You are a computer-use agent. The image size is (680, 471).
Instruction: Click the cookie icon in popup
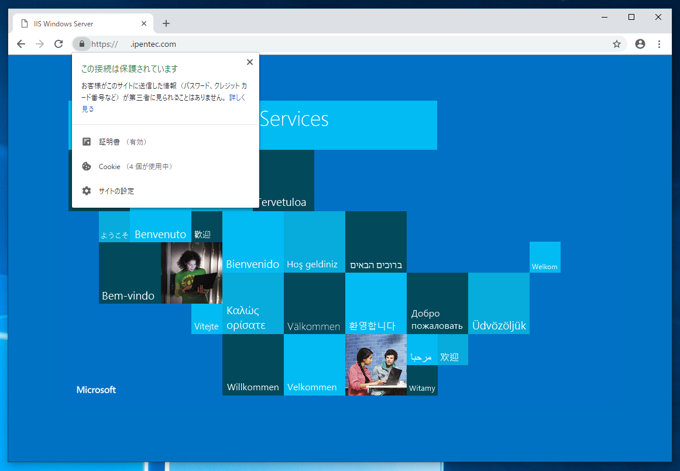87,166
